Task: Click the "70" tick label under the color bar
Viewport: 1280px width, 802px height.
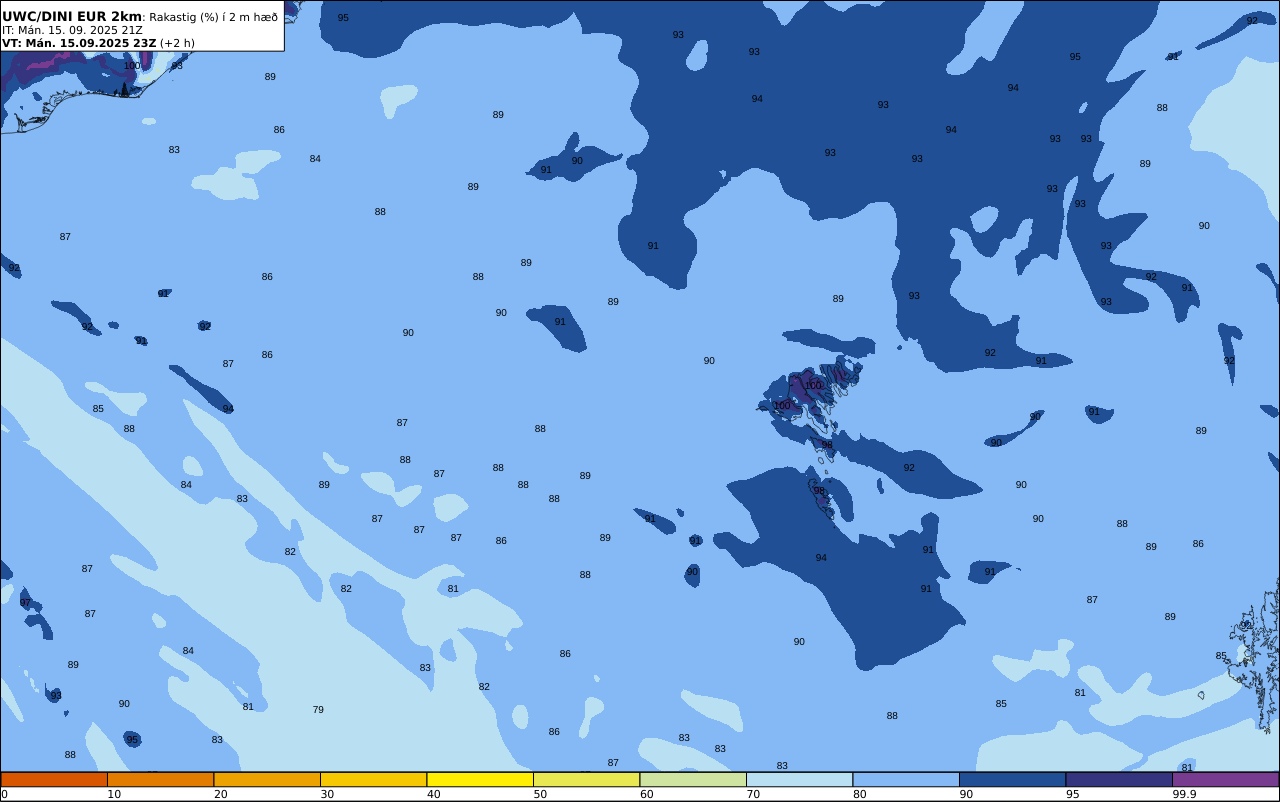Action: (753, 794)
